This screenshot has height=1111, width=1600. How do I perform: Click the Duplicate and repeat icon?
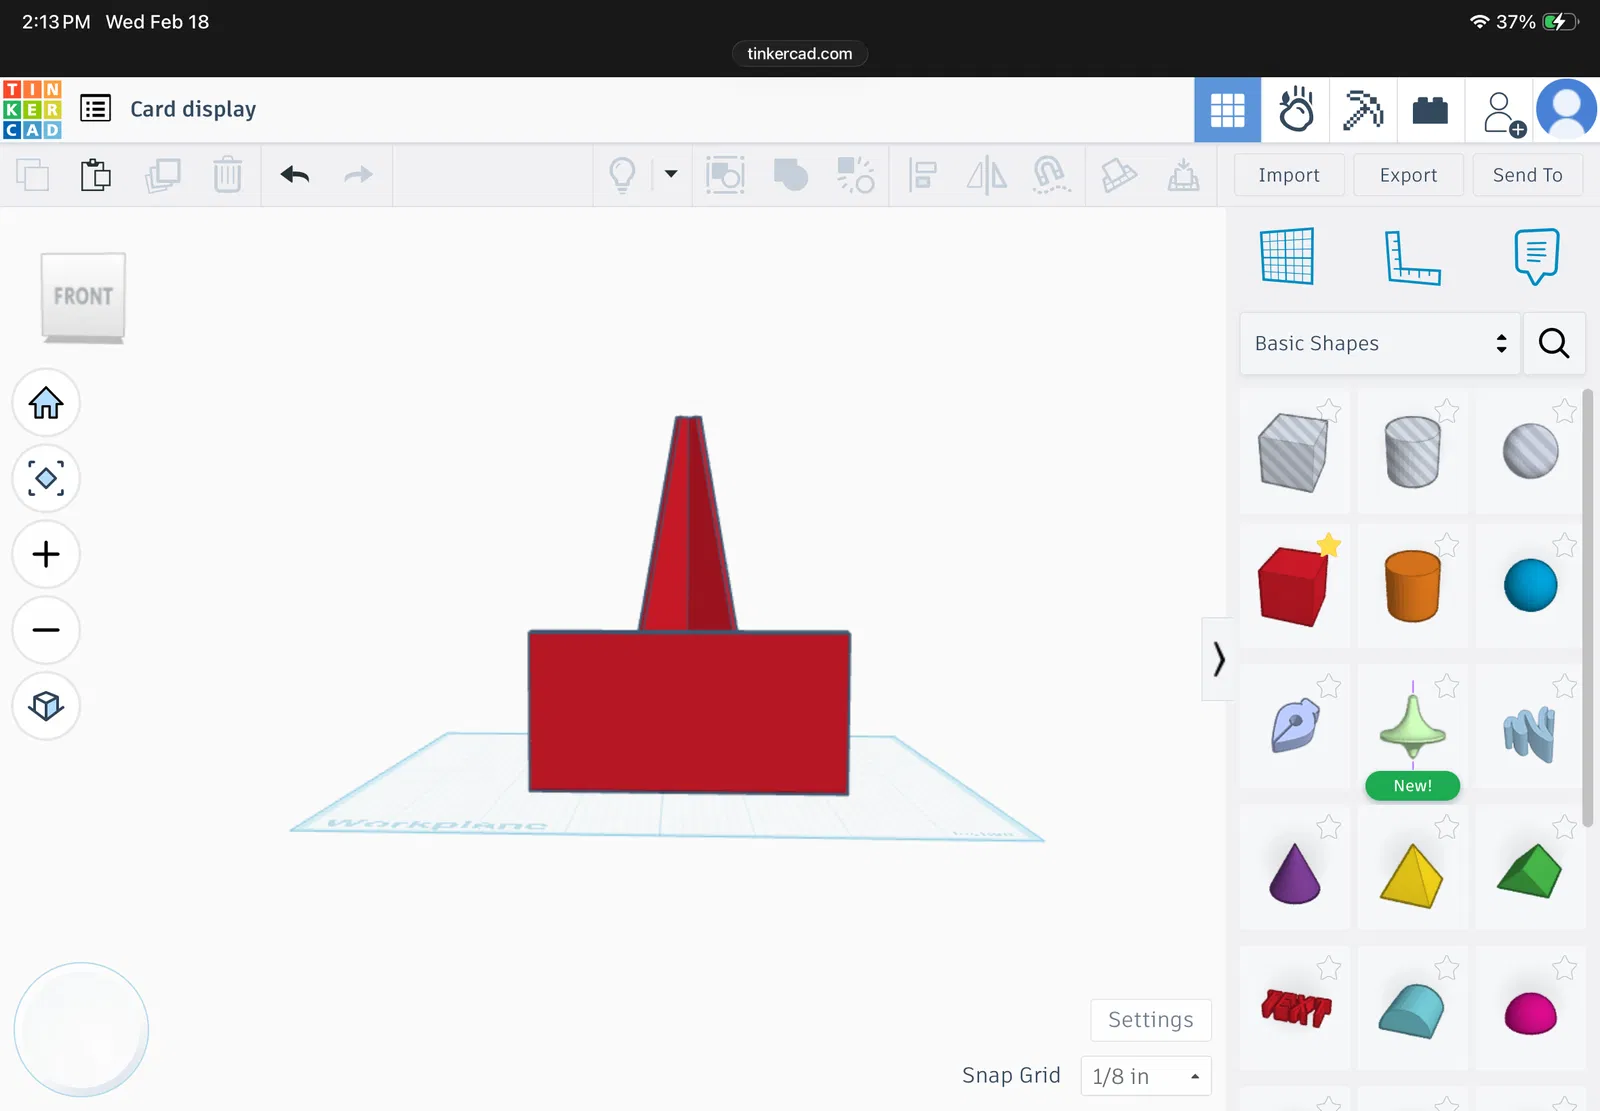(162, 175)
